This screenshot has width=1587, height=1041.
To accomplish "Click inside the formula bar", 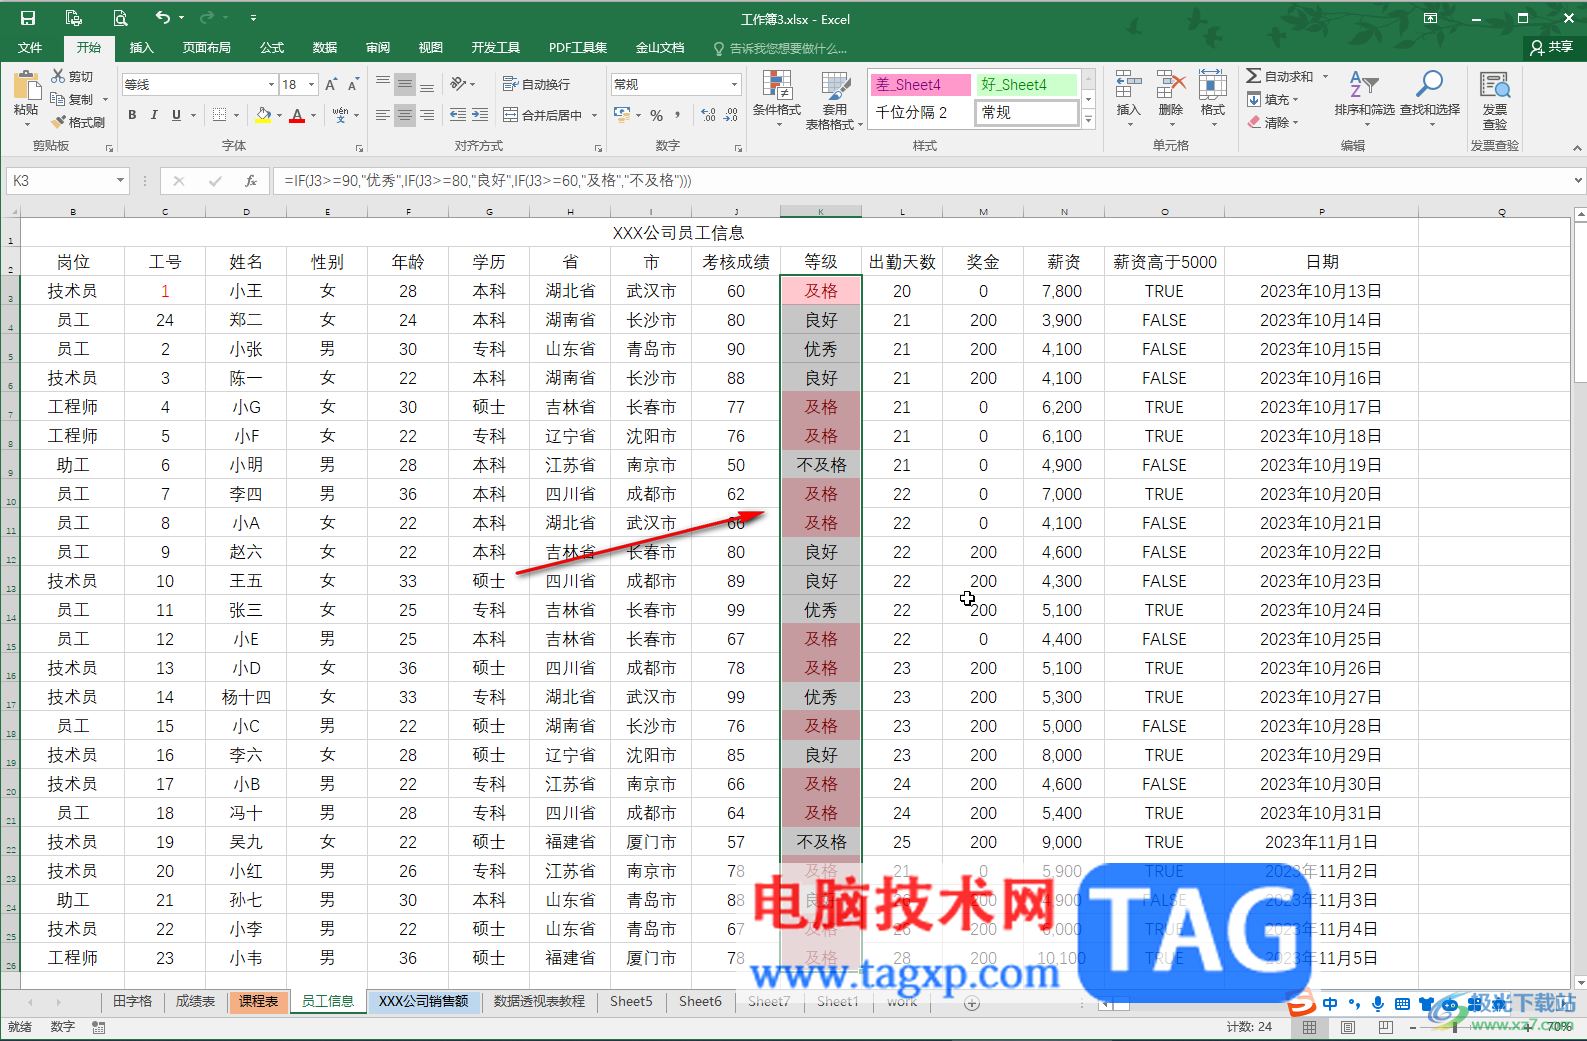I will (x=920, y=181).
